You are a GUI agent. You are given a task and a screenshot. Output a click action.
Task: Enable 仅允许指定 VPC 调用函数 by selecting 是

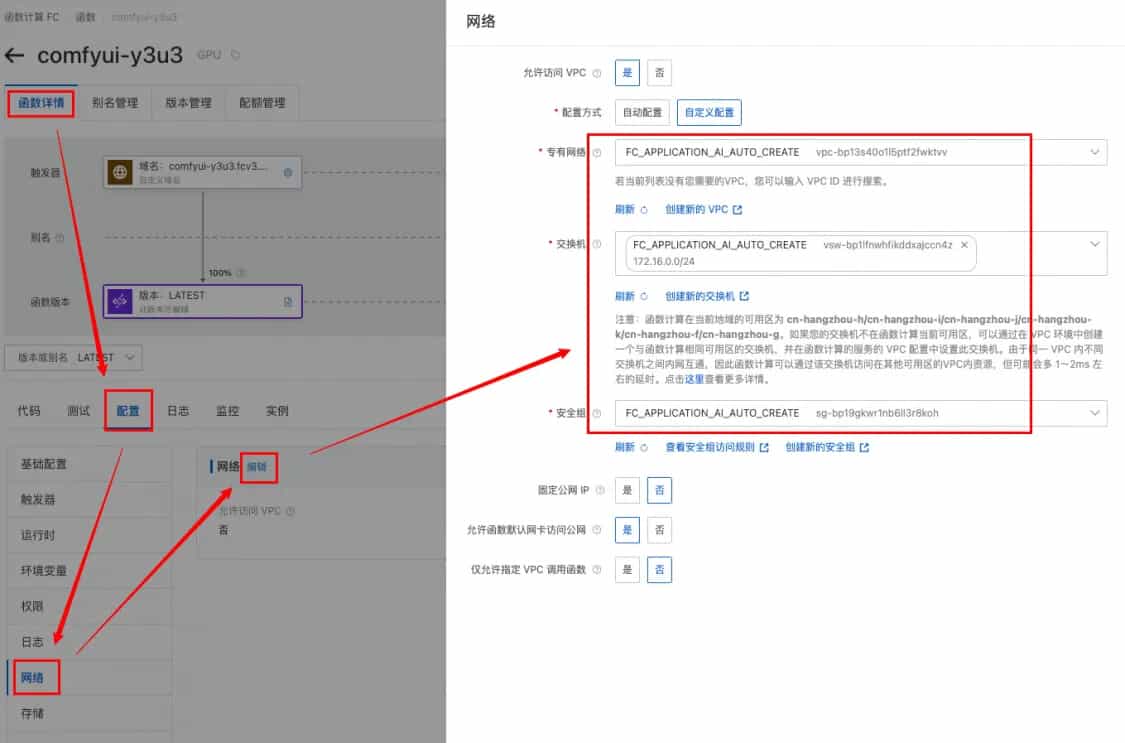click(x=628, y=569)
